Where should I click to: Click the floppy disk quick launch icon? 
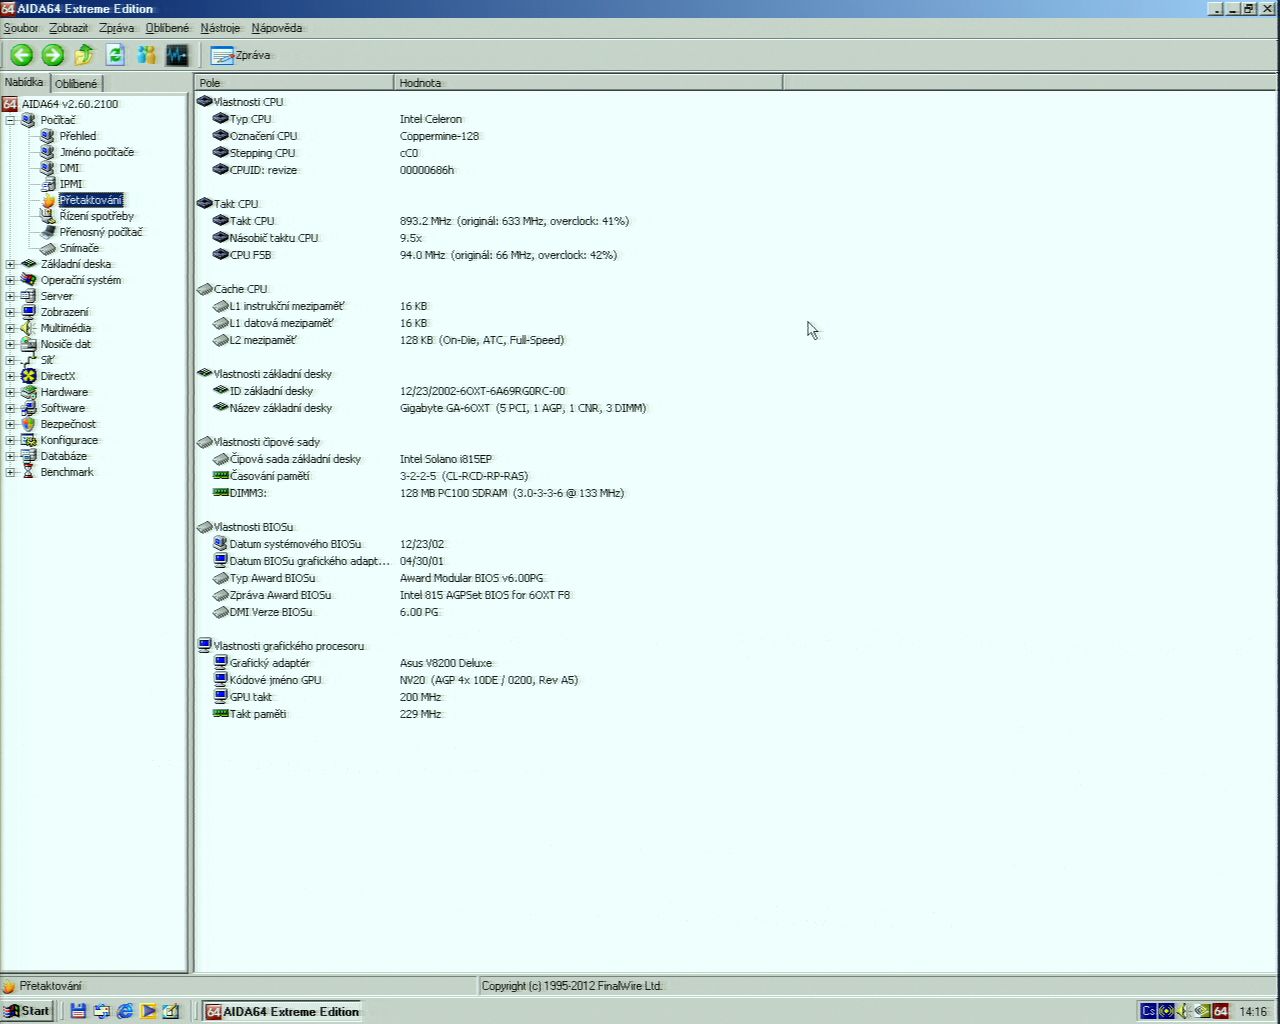(78, 1011)
